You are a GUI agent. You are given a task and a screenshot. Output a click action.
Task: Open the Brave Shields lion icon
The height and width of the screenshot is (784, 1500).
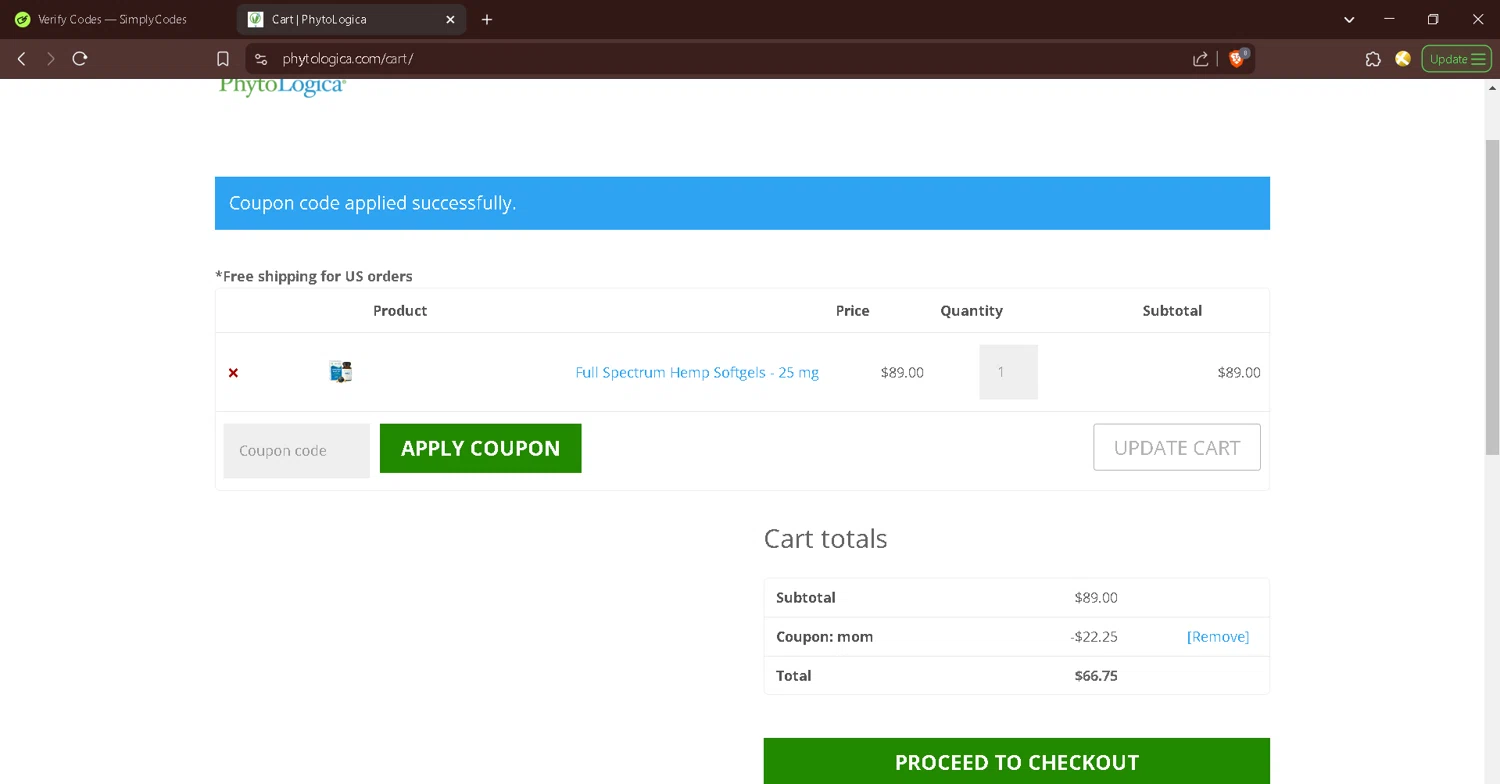tap(1237, 59)
